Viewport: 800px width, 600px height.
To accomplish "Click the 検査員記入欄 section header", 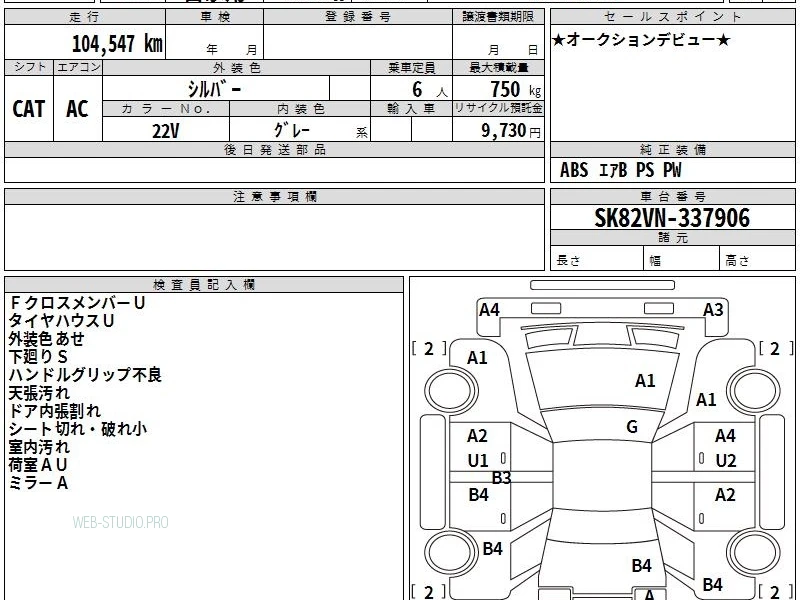I will [x=204, y=285].
